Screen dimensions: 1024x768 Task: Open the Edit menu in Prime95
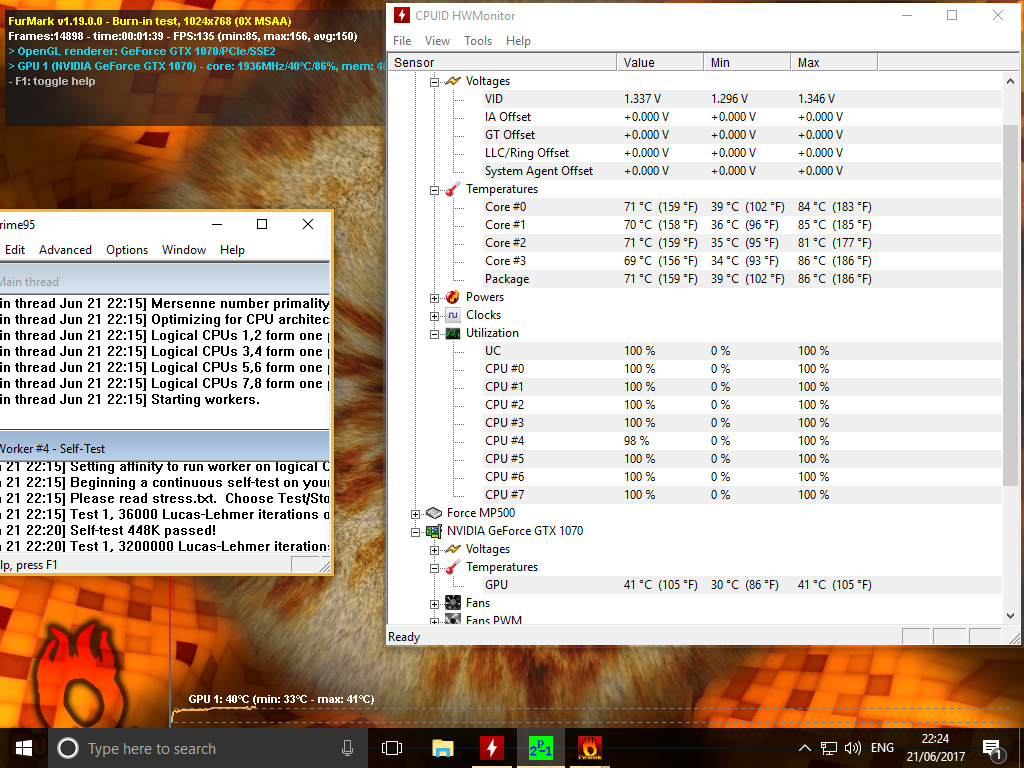coord(15,249)
